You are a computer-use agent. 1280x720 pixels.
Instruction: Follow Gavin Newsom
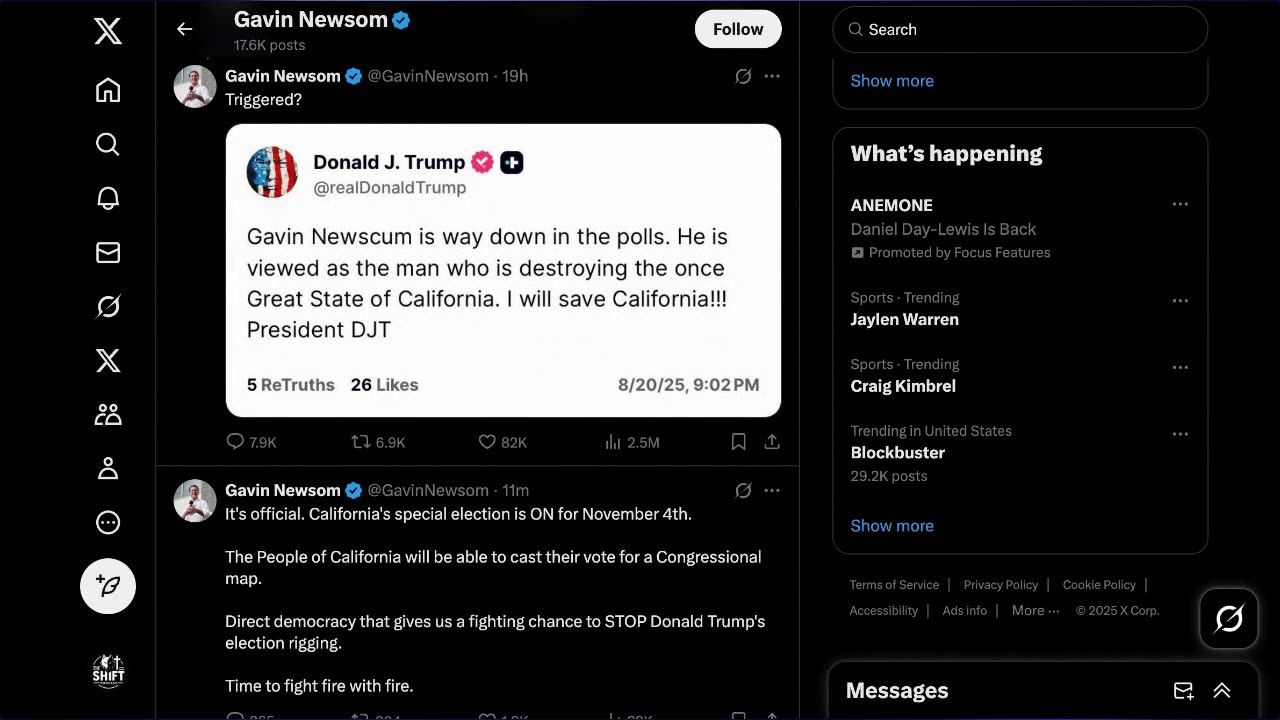738,29
